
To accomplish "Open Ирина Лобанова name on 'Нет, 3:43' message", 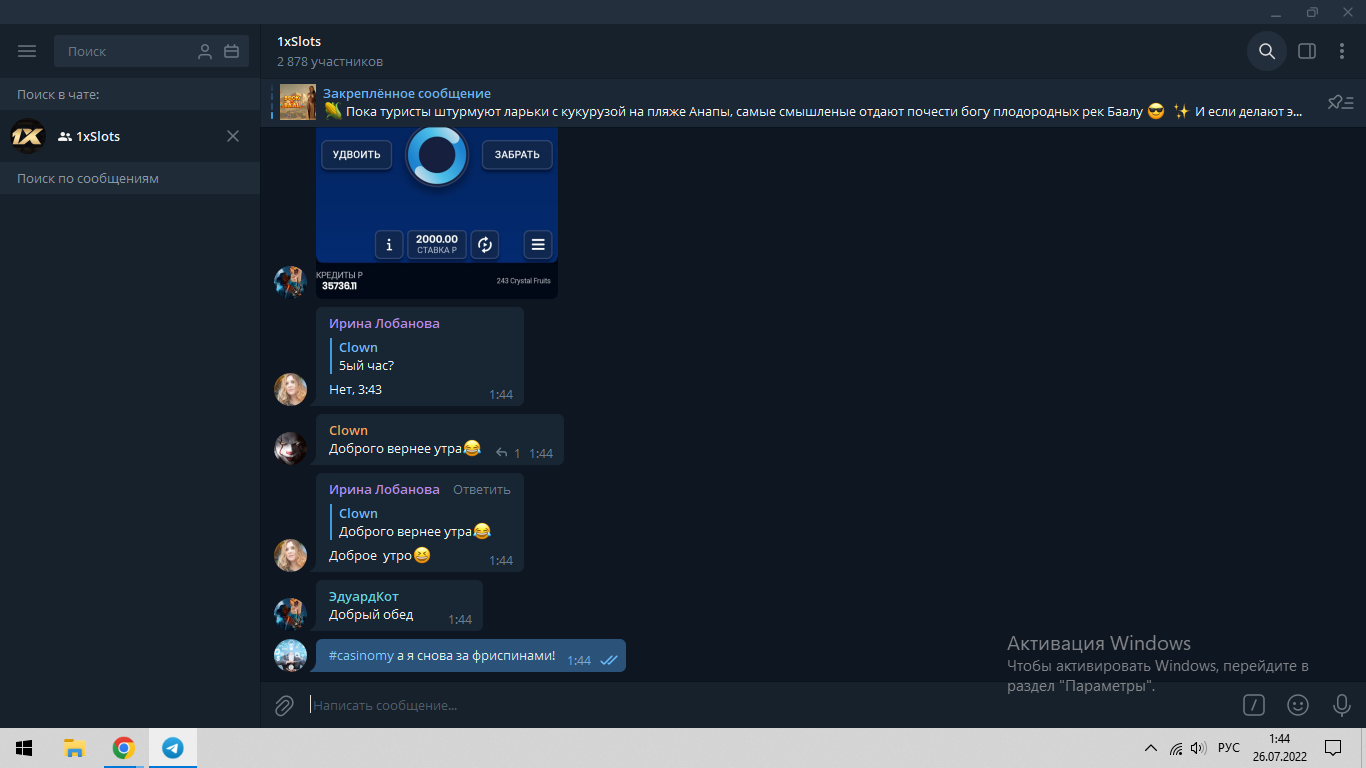I will pos(384,323).
